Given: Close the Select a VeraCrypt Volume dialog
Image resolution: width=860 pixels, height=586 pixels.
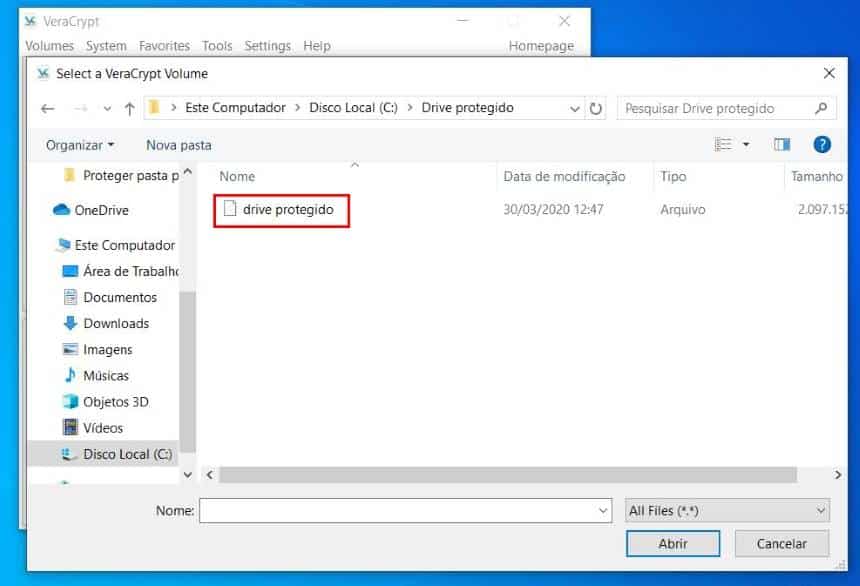Looking at the screenshot, I should coord(829,74).
